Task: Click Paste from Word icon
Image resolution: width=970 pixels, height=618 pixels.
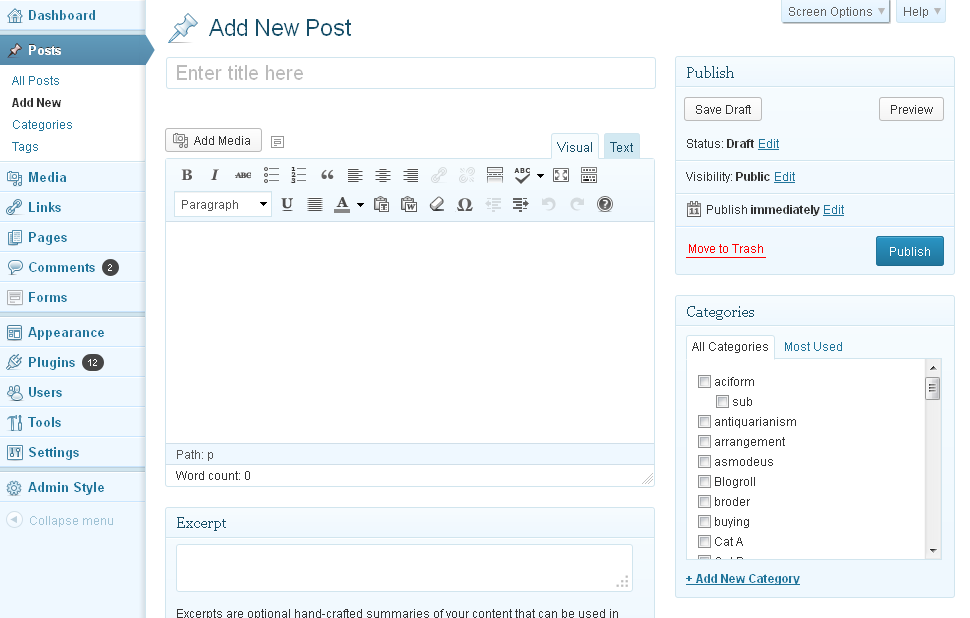Action: click(409, 204)
